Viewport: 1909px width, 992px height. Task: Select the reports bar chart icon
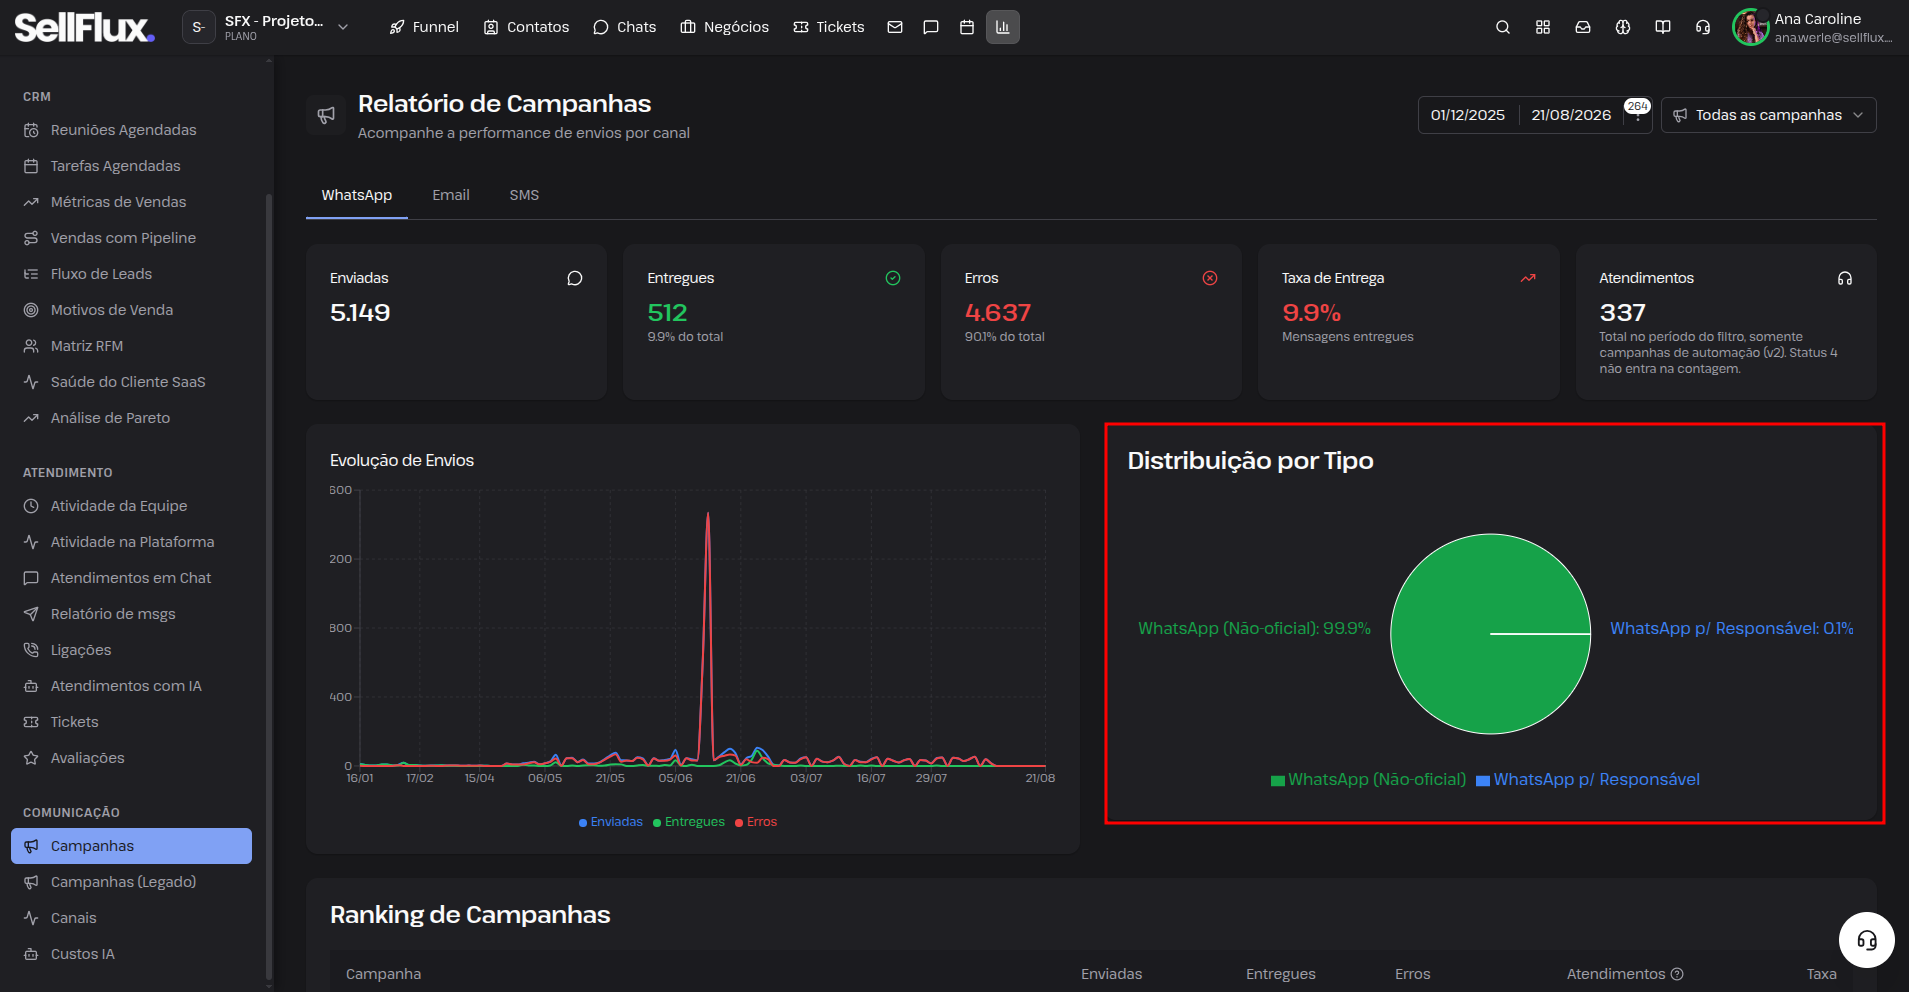click(x=1003, y=27)
